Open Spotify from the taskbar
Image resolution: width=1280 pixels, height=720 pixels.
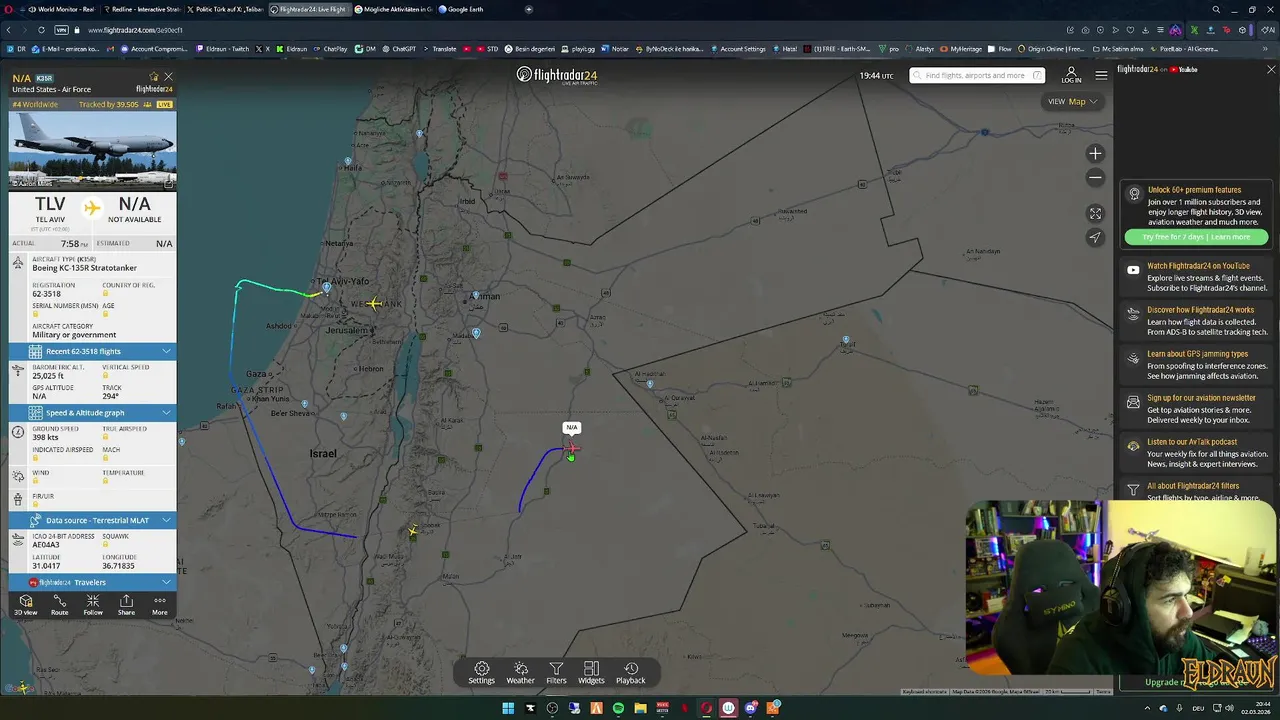tap(618, 708)
